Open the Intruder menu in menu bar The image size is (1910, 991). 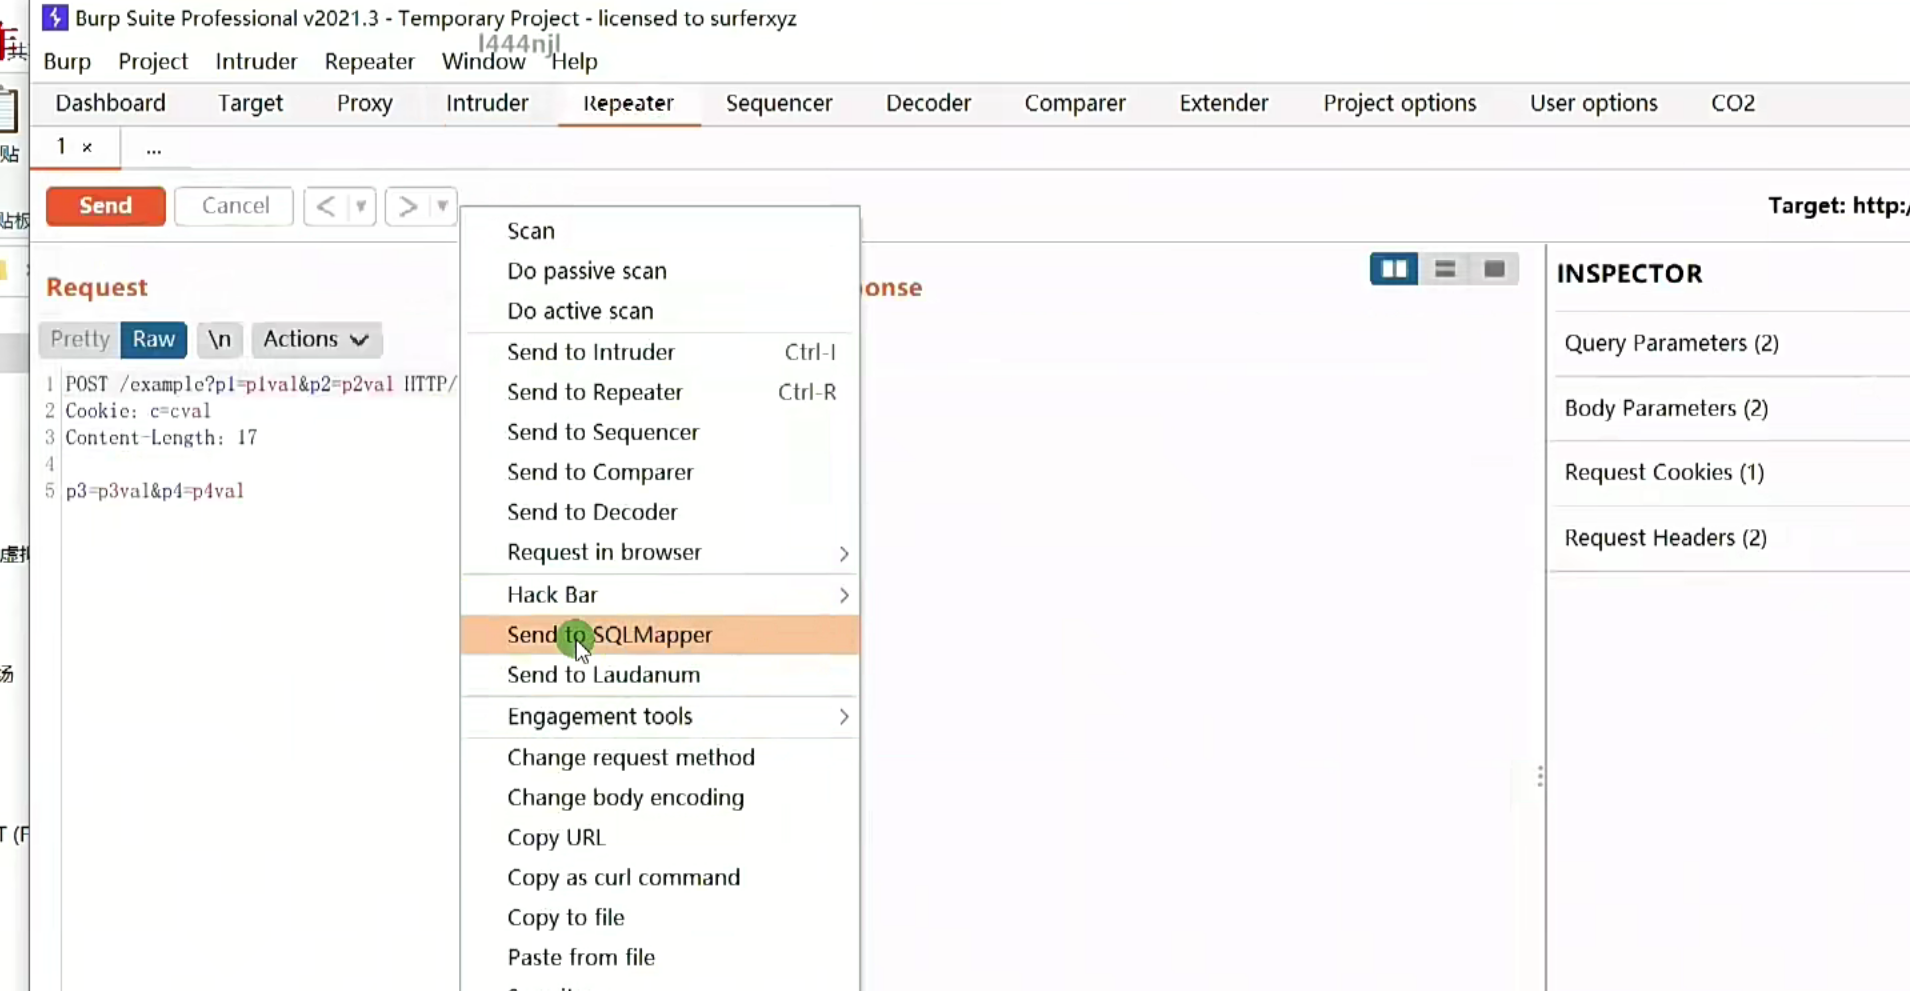pos(256,62)
